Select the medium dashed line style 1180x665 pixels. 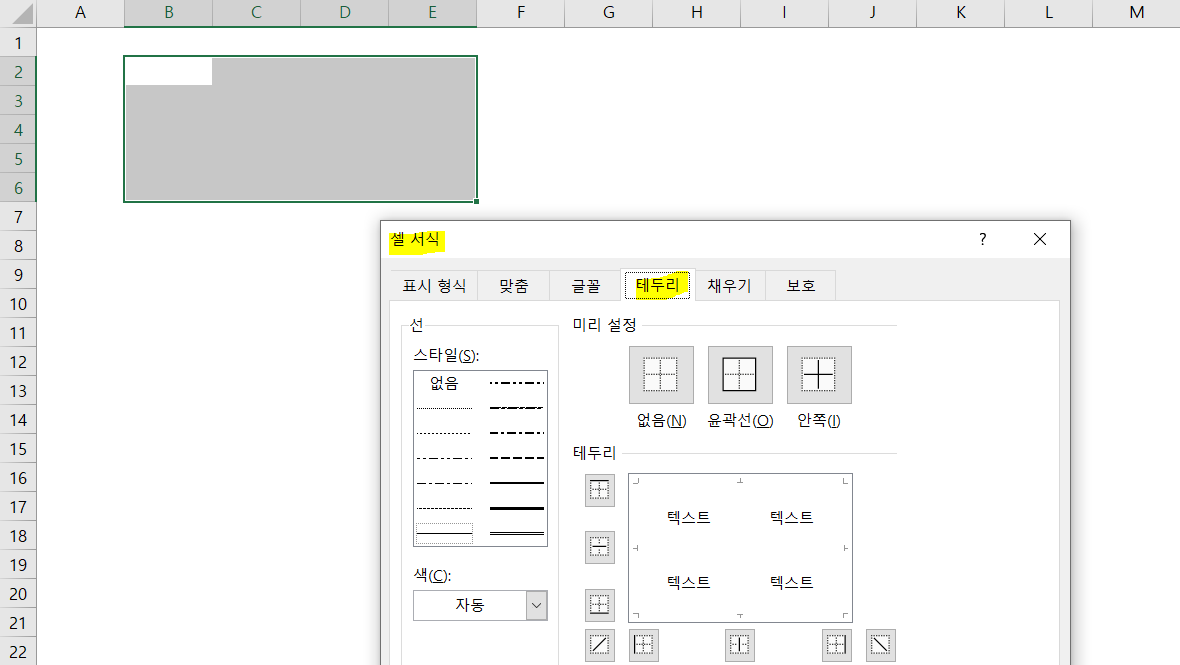517,458
